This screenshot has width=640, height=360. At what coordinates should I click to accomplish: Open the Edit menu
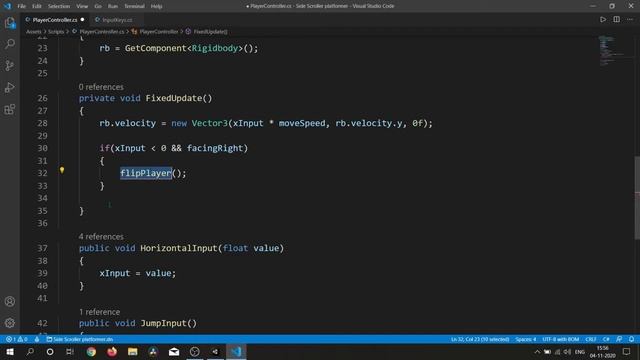[x=37, y=6]
